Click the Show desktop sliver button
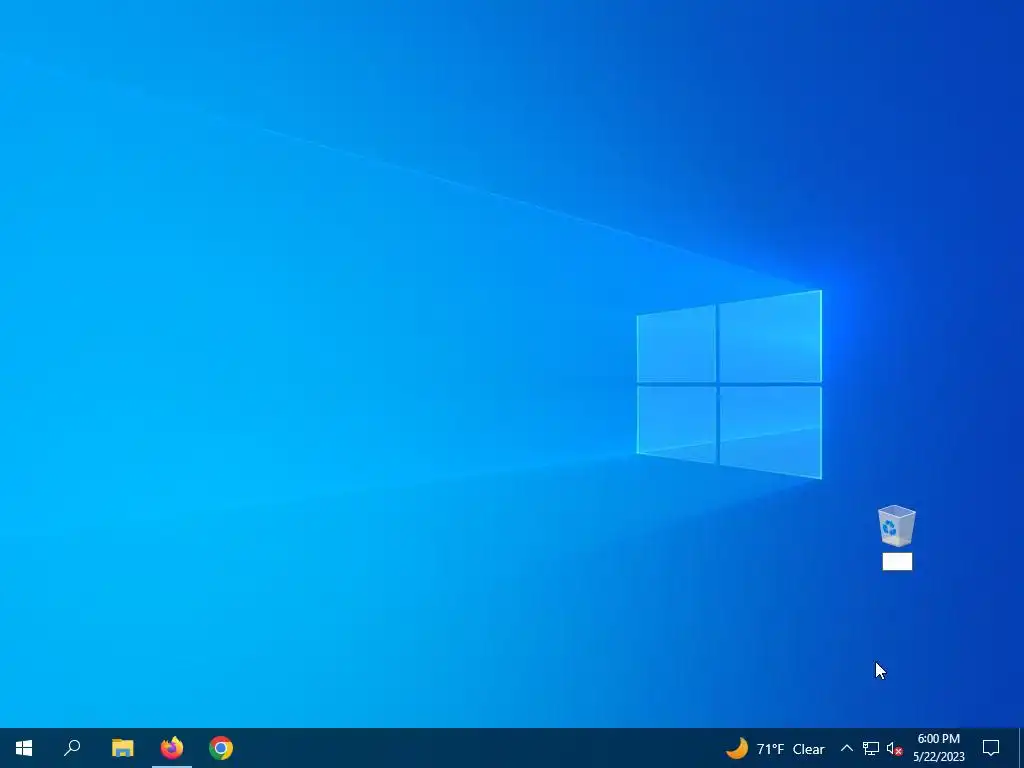1024x768 pixels. click(1021, 748)
